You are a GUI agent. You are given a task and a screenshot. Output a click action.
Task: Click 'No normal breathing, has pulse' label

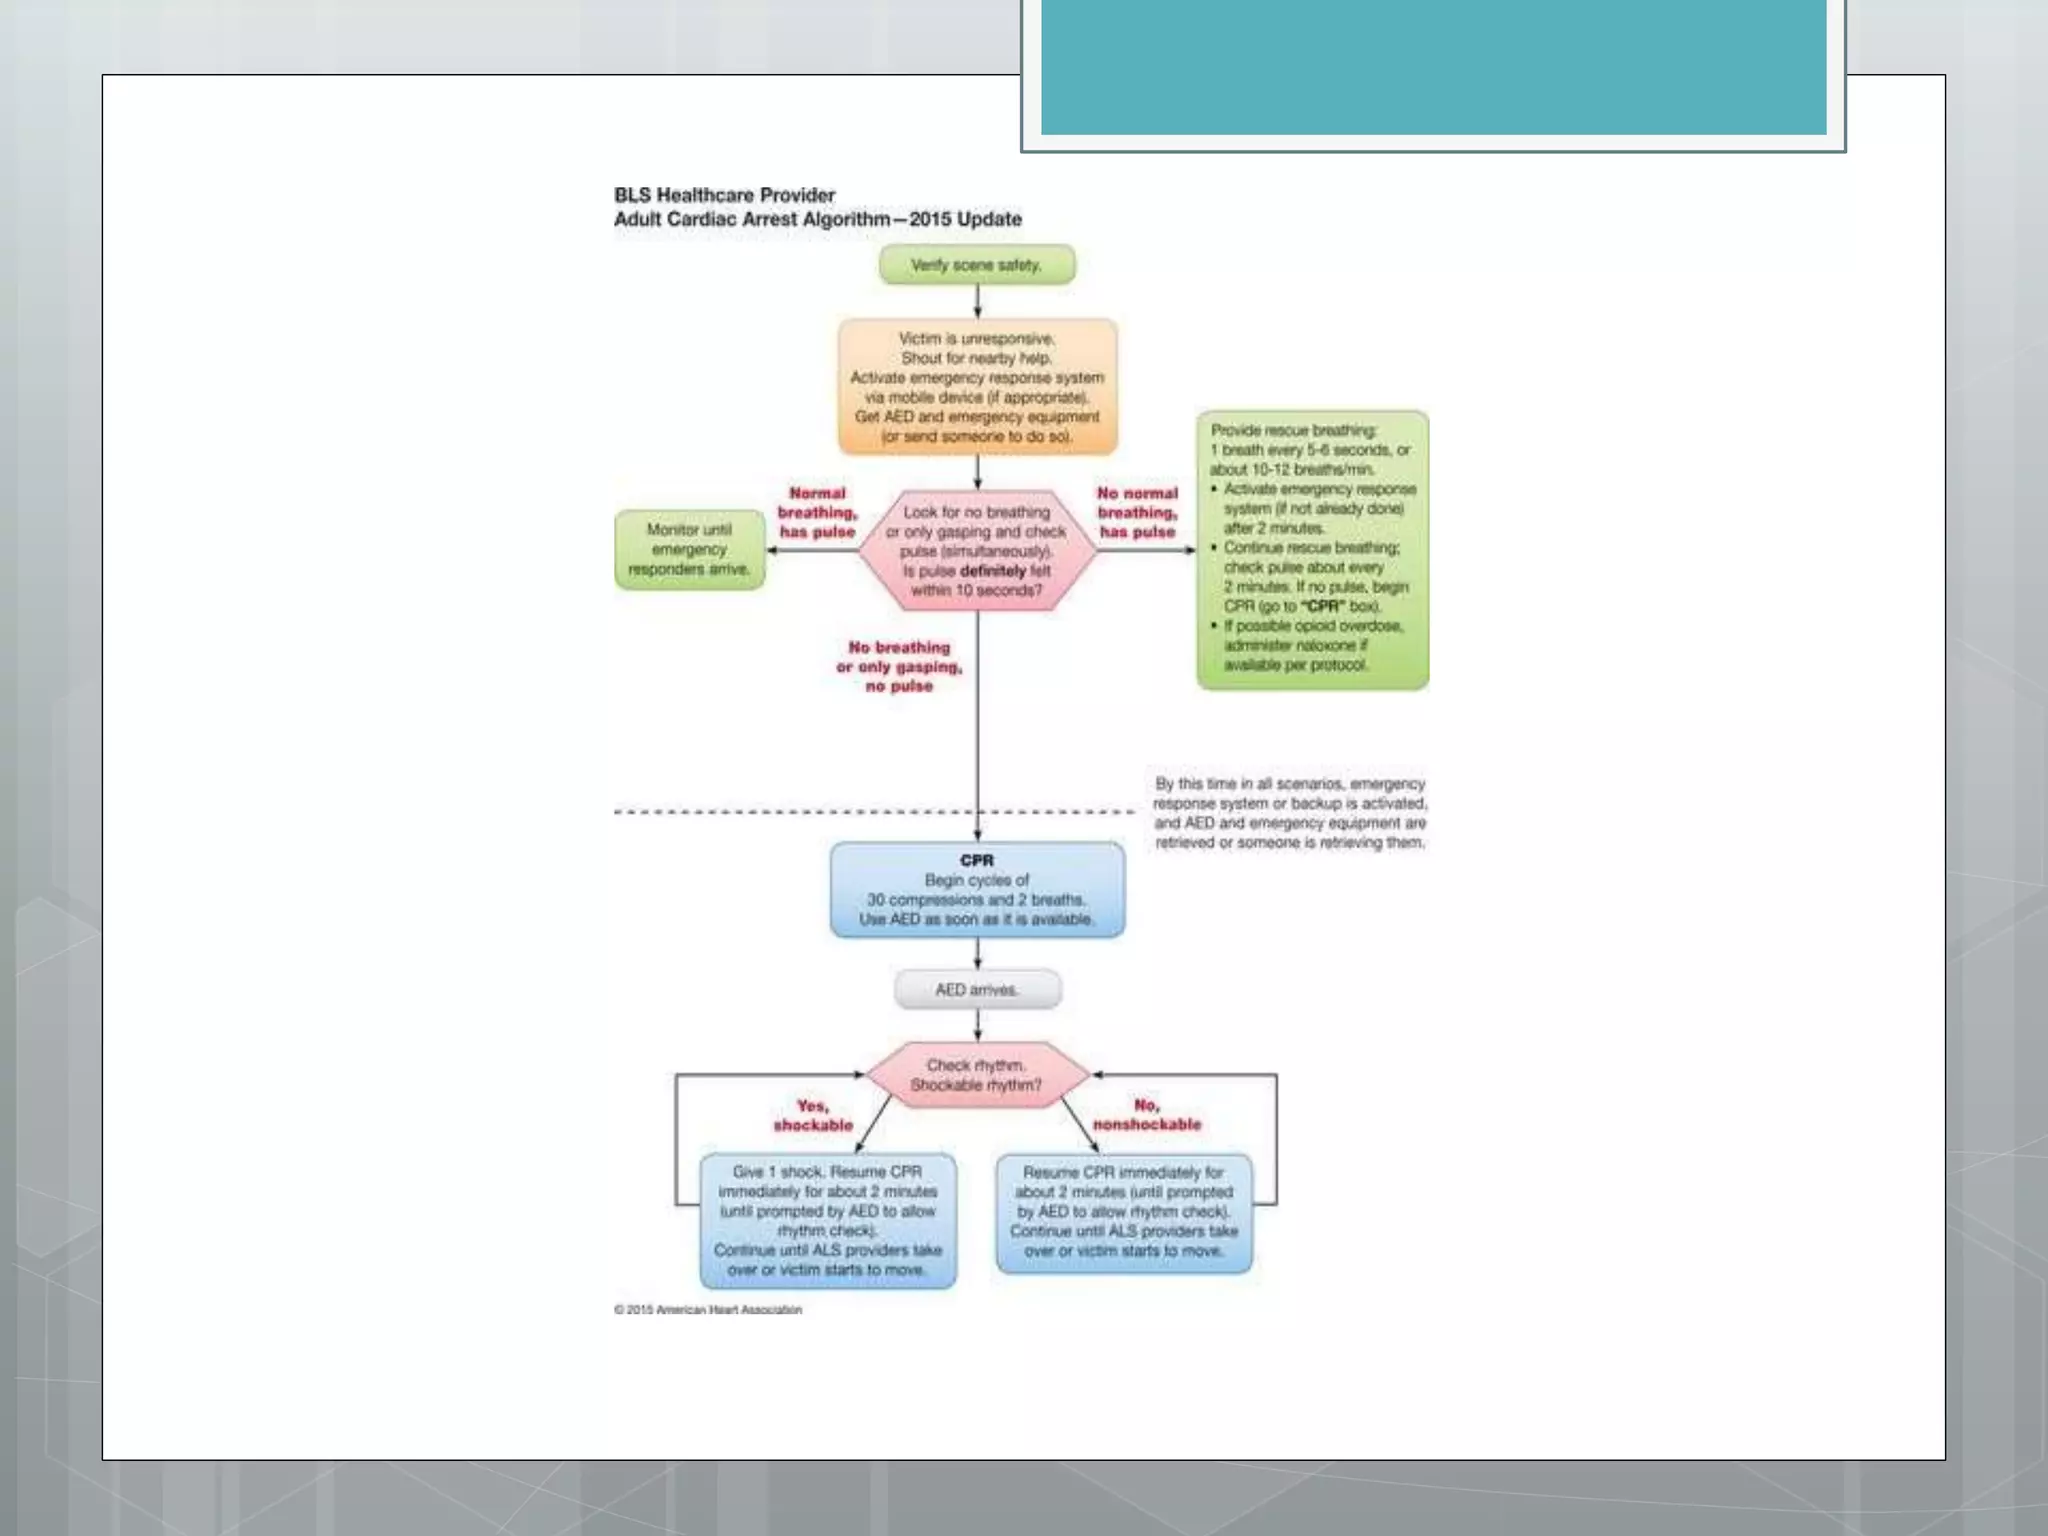tap(1137, 512)
